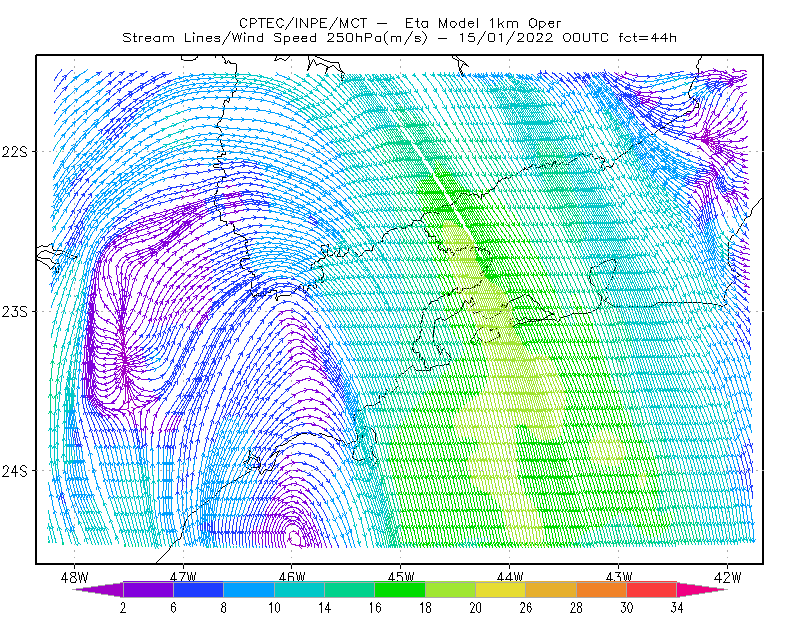Click the 24S latitude label
This screenshot has height=618, width=800.
(x=14, y=471)
